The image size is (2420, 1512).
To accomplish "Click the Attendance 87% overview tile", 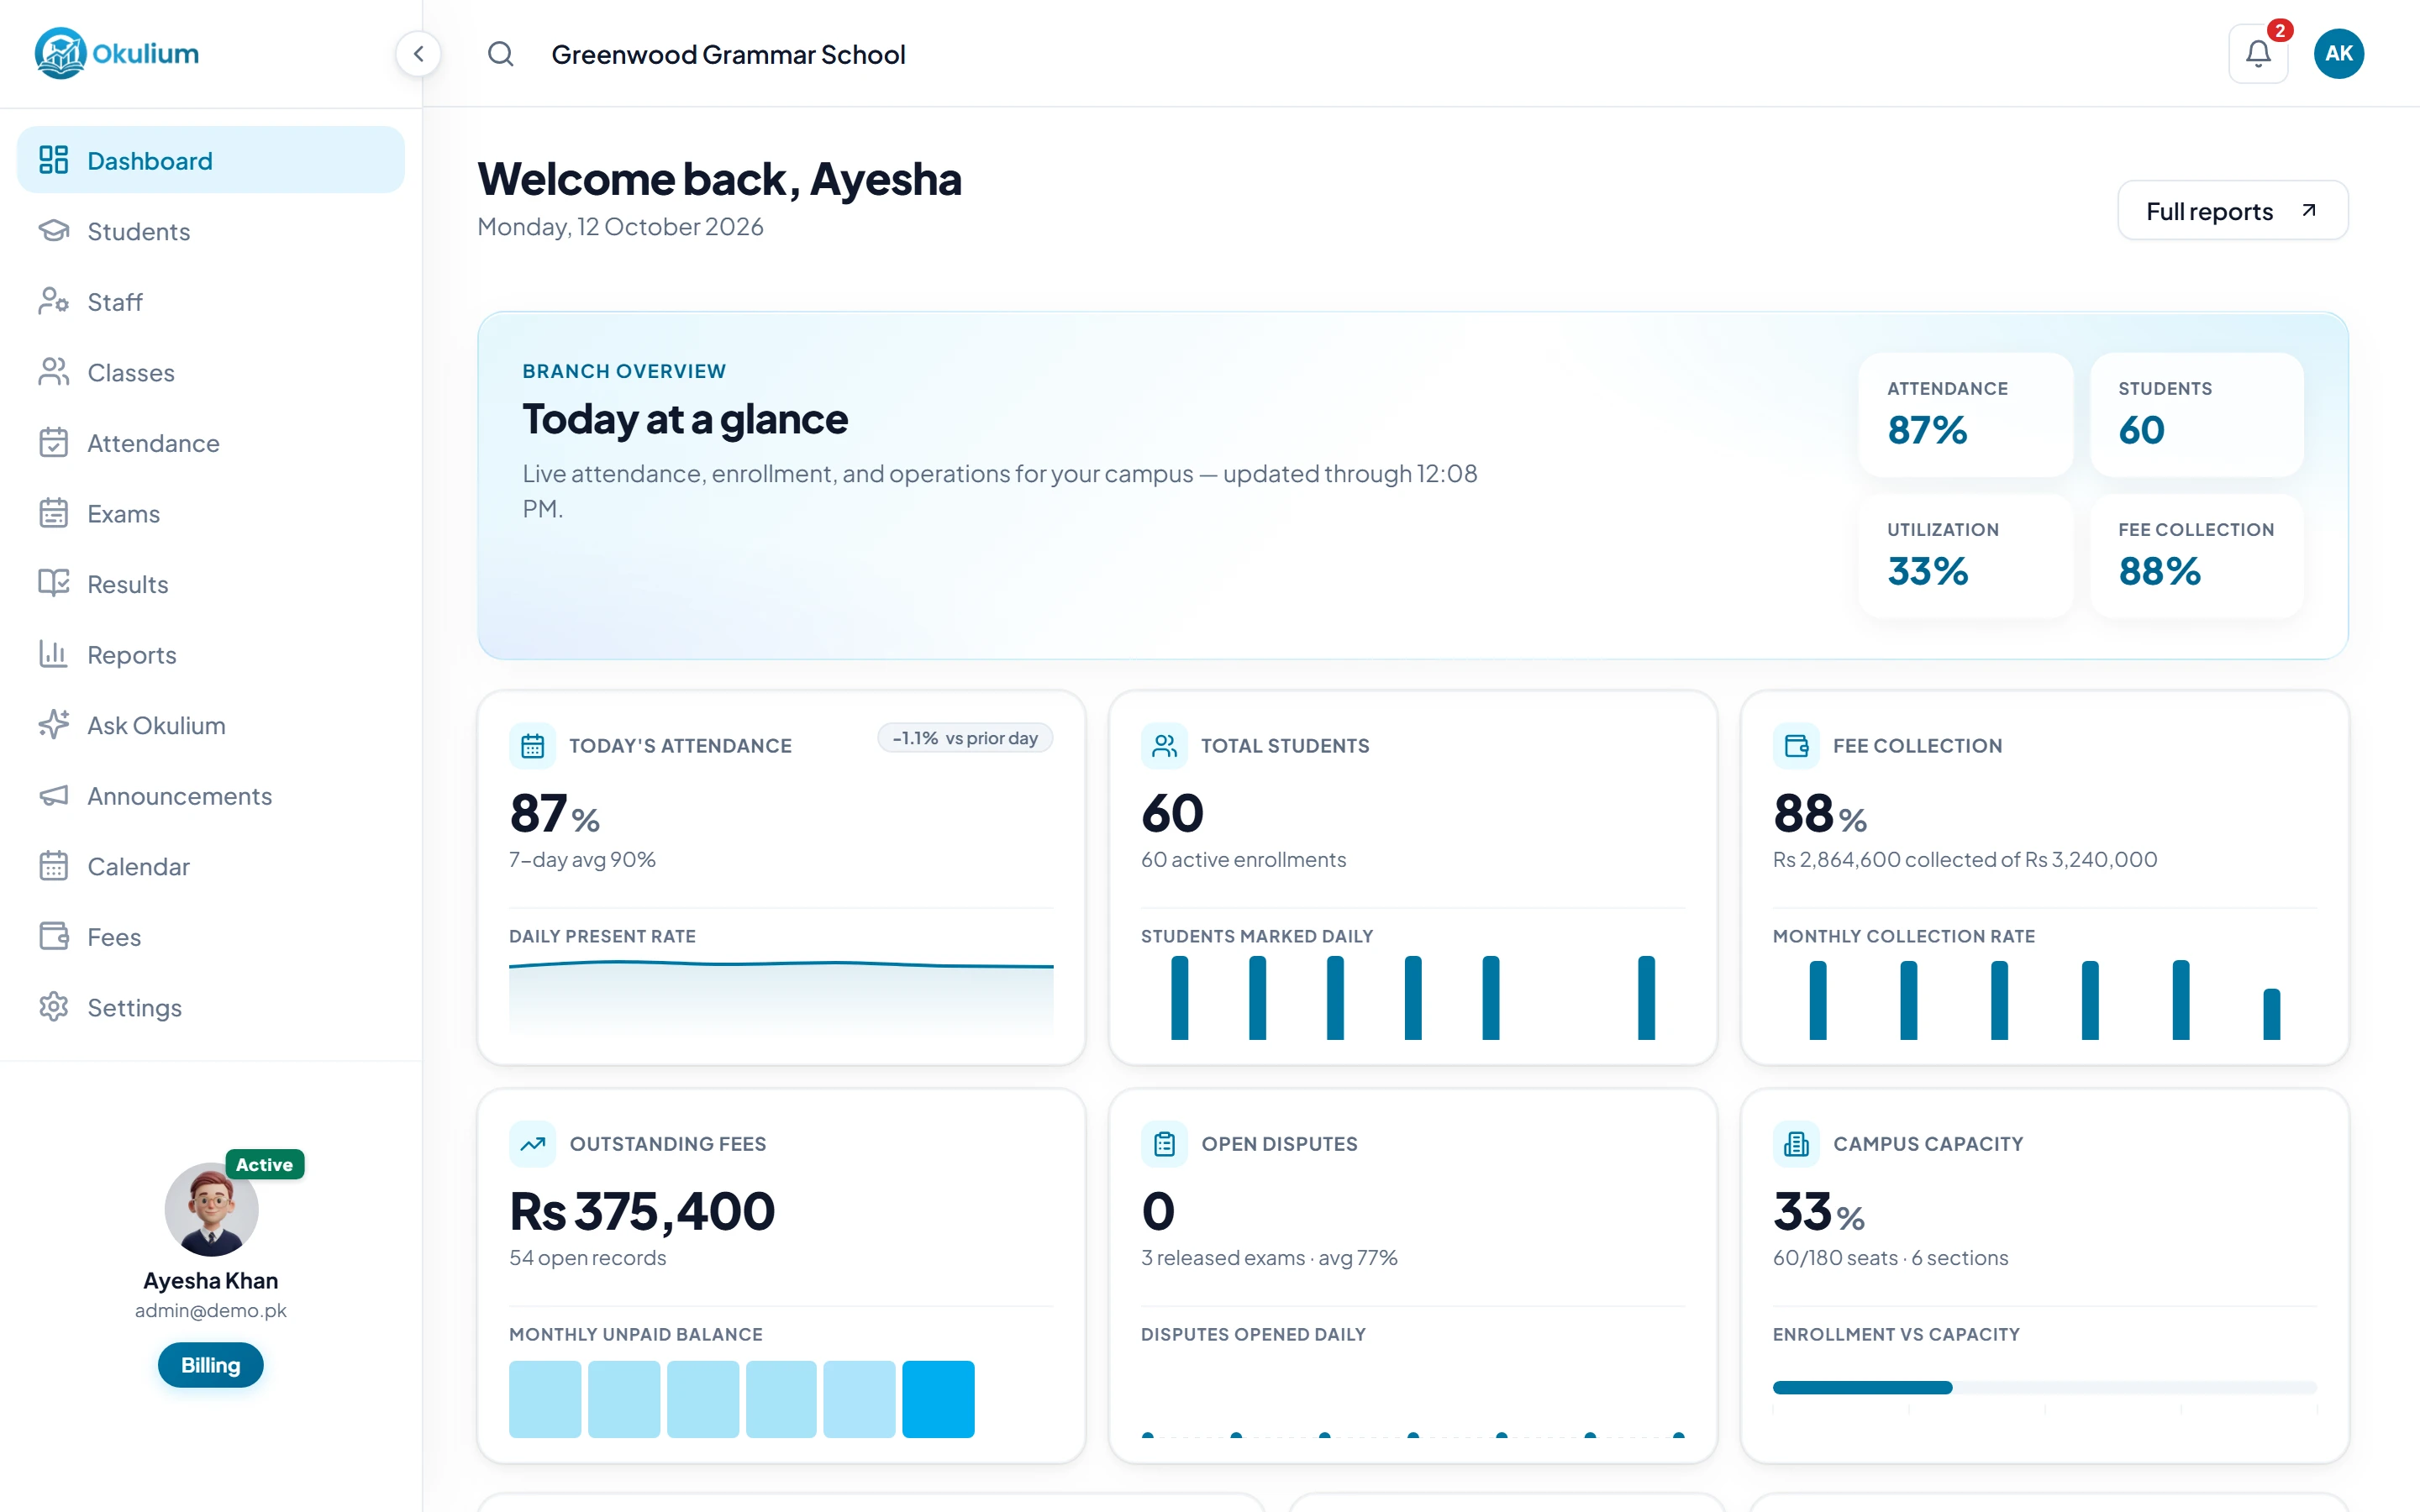I will tap(1965, 414).
